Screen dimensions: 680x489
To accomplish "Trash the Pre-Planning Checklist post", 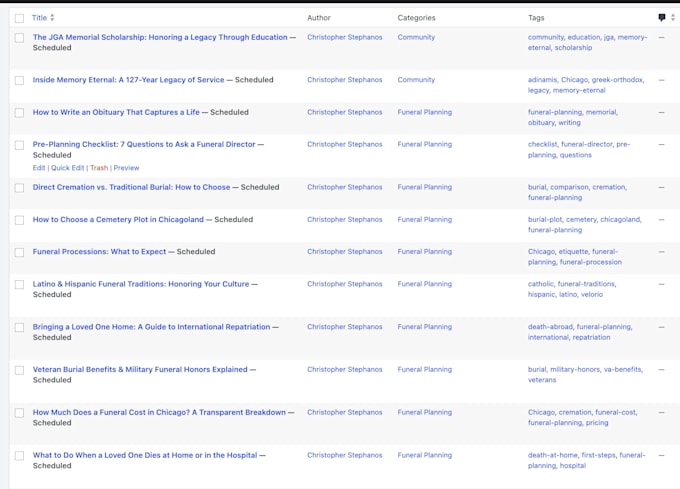I will [99, 168].
